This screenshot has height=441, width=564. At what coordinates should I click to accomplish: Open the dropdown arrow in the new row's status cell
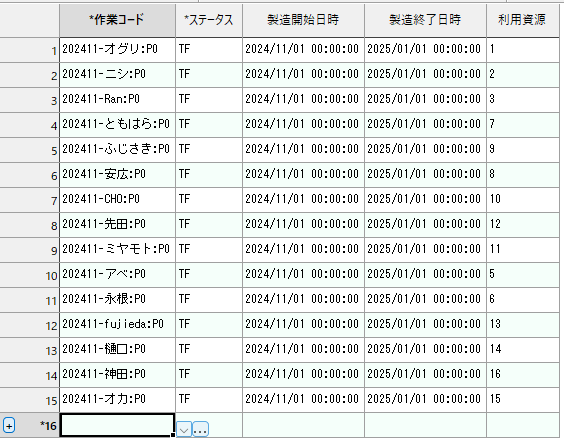click(184, 429)
